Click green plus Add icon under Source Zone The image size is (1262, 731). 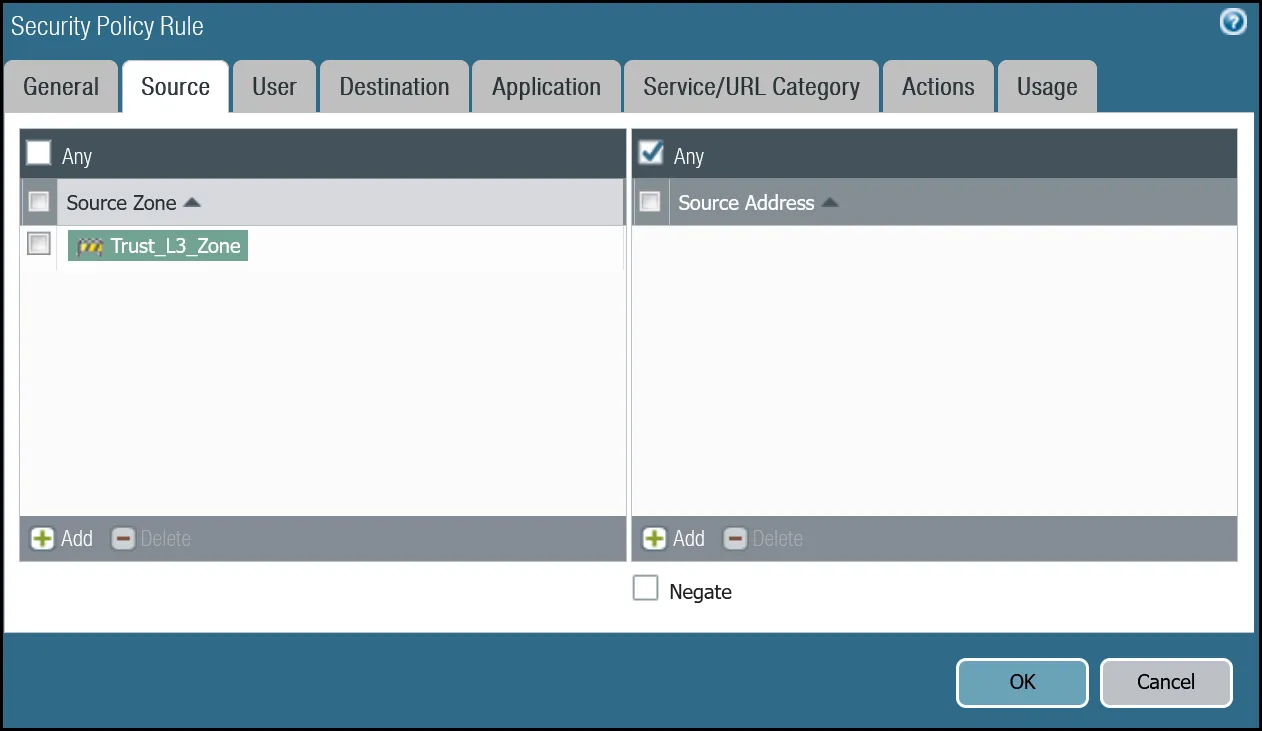pos(43,539)
